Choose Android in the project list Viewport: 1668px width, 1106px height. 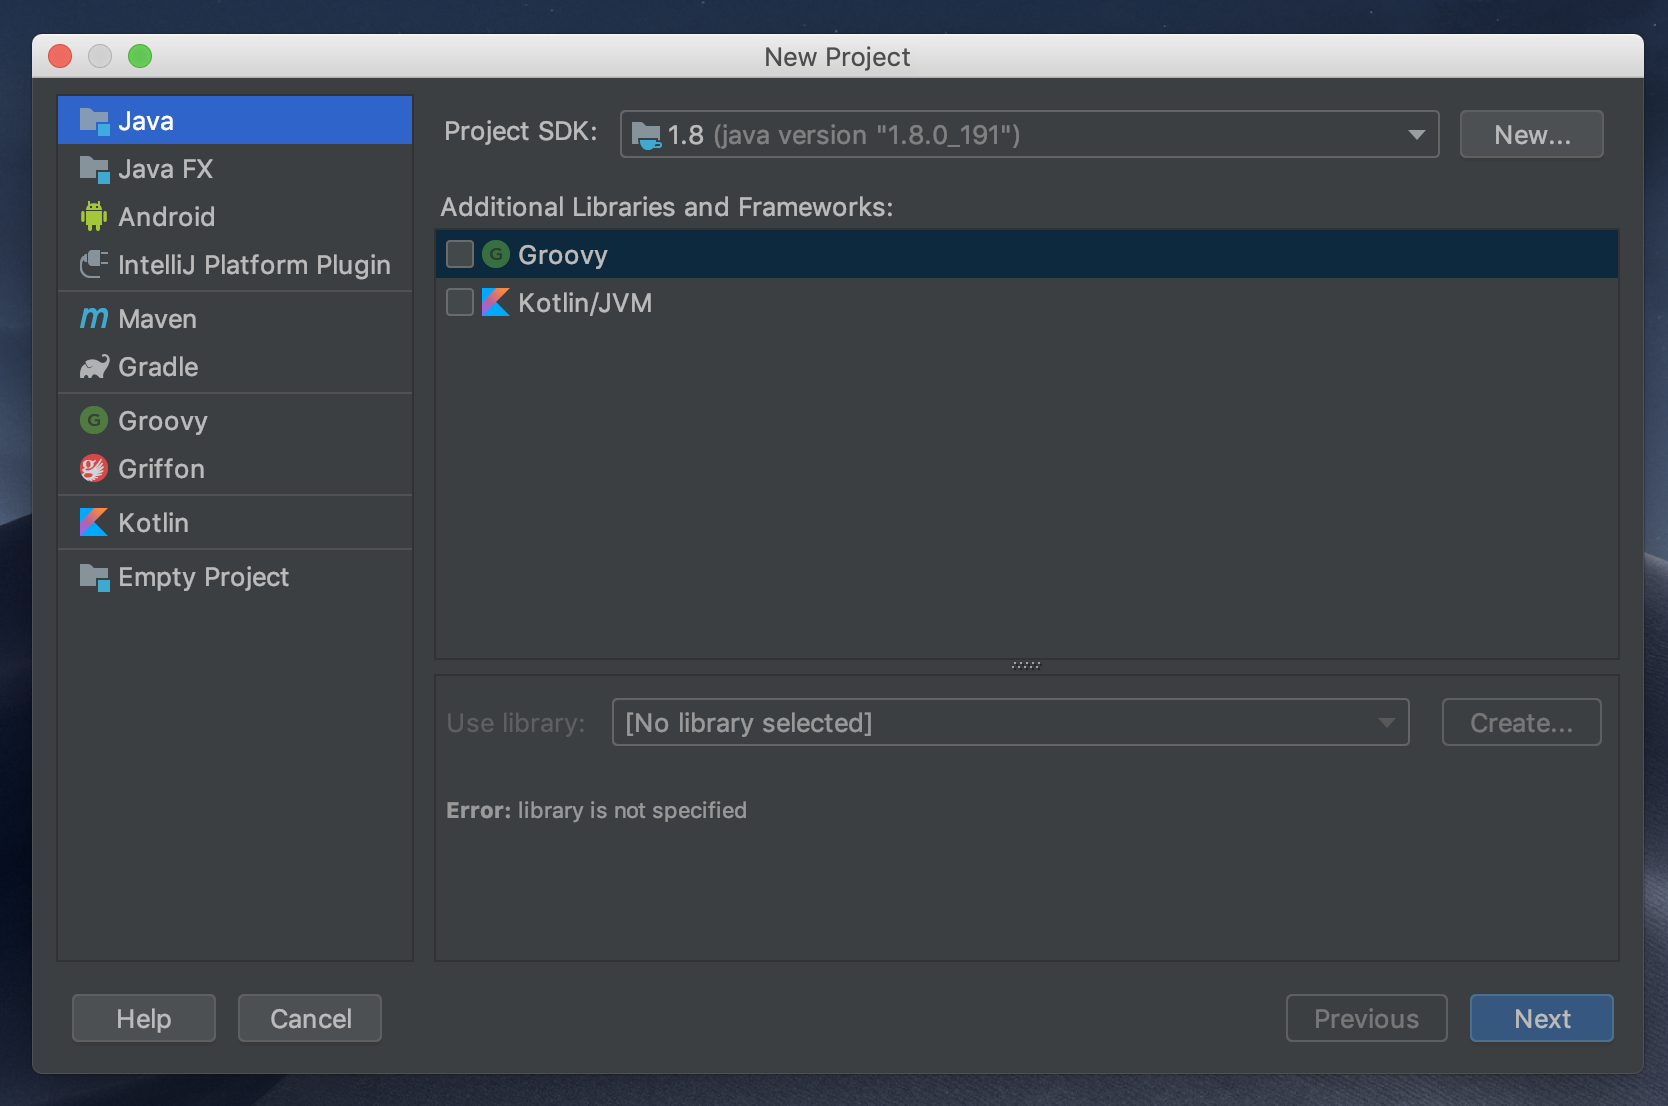pos(235,217)
